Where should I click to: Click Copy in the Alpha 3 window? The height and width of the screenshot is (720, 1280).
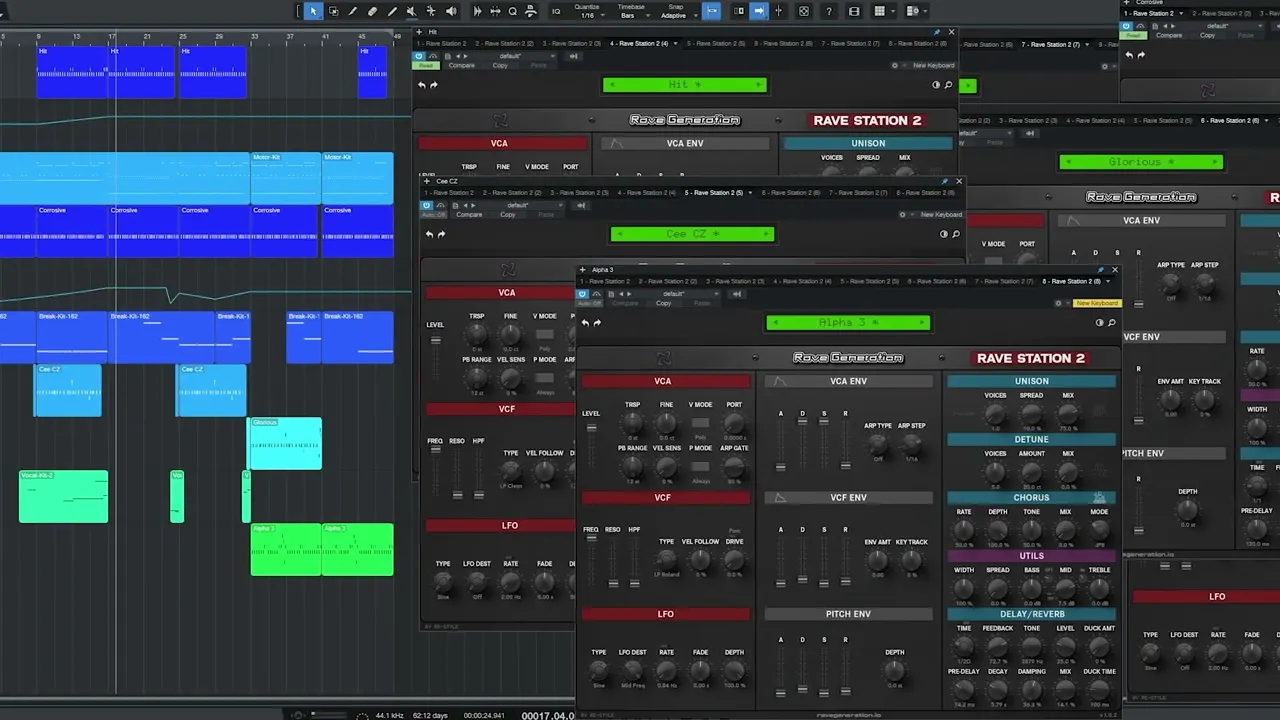click(663, 303)
